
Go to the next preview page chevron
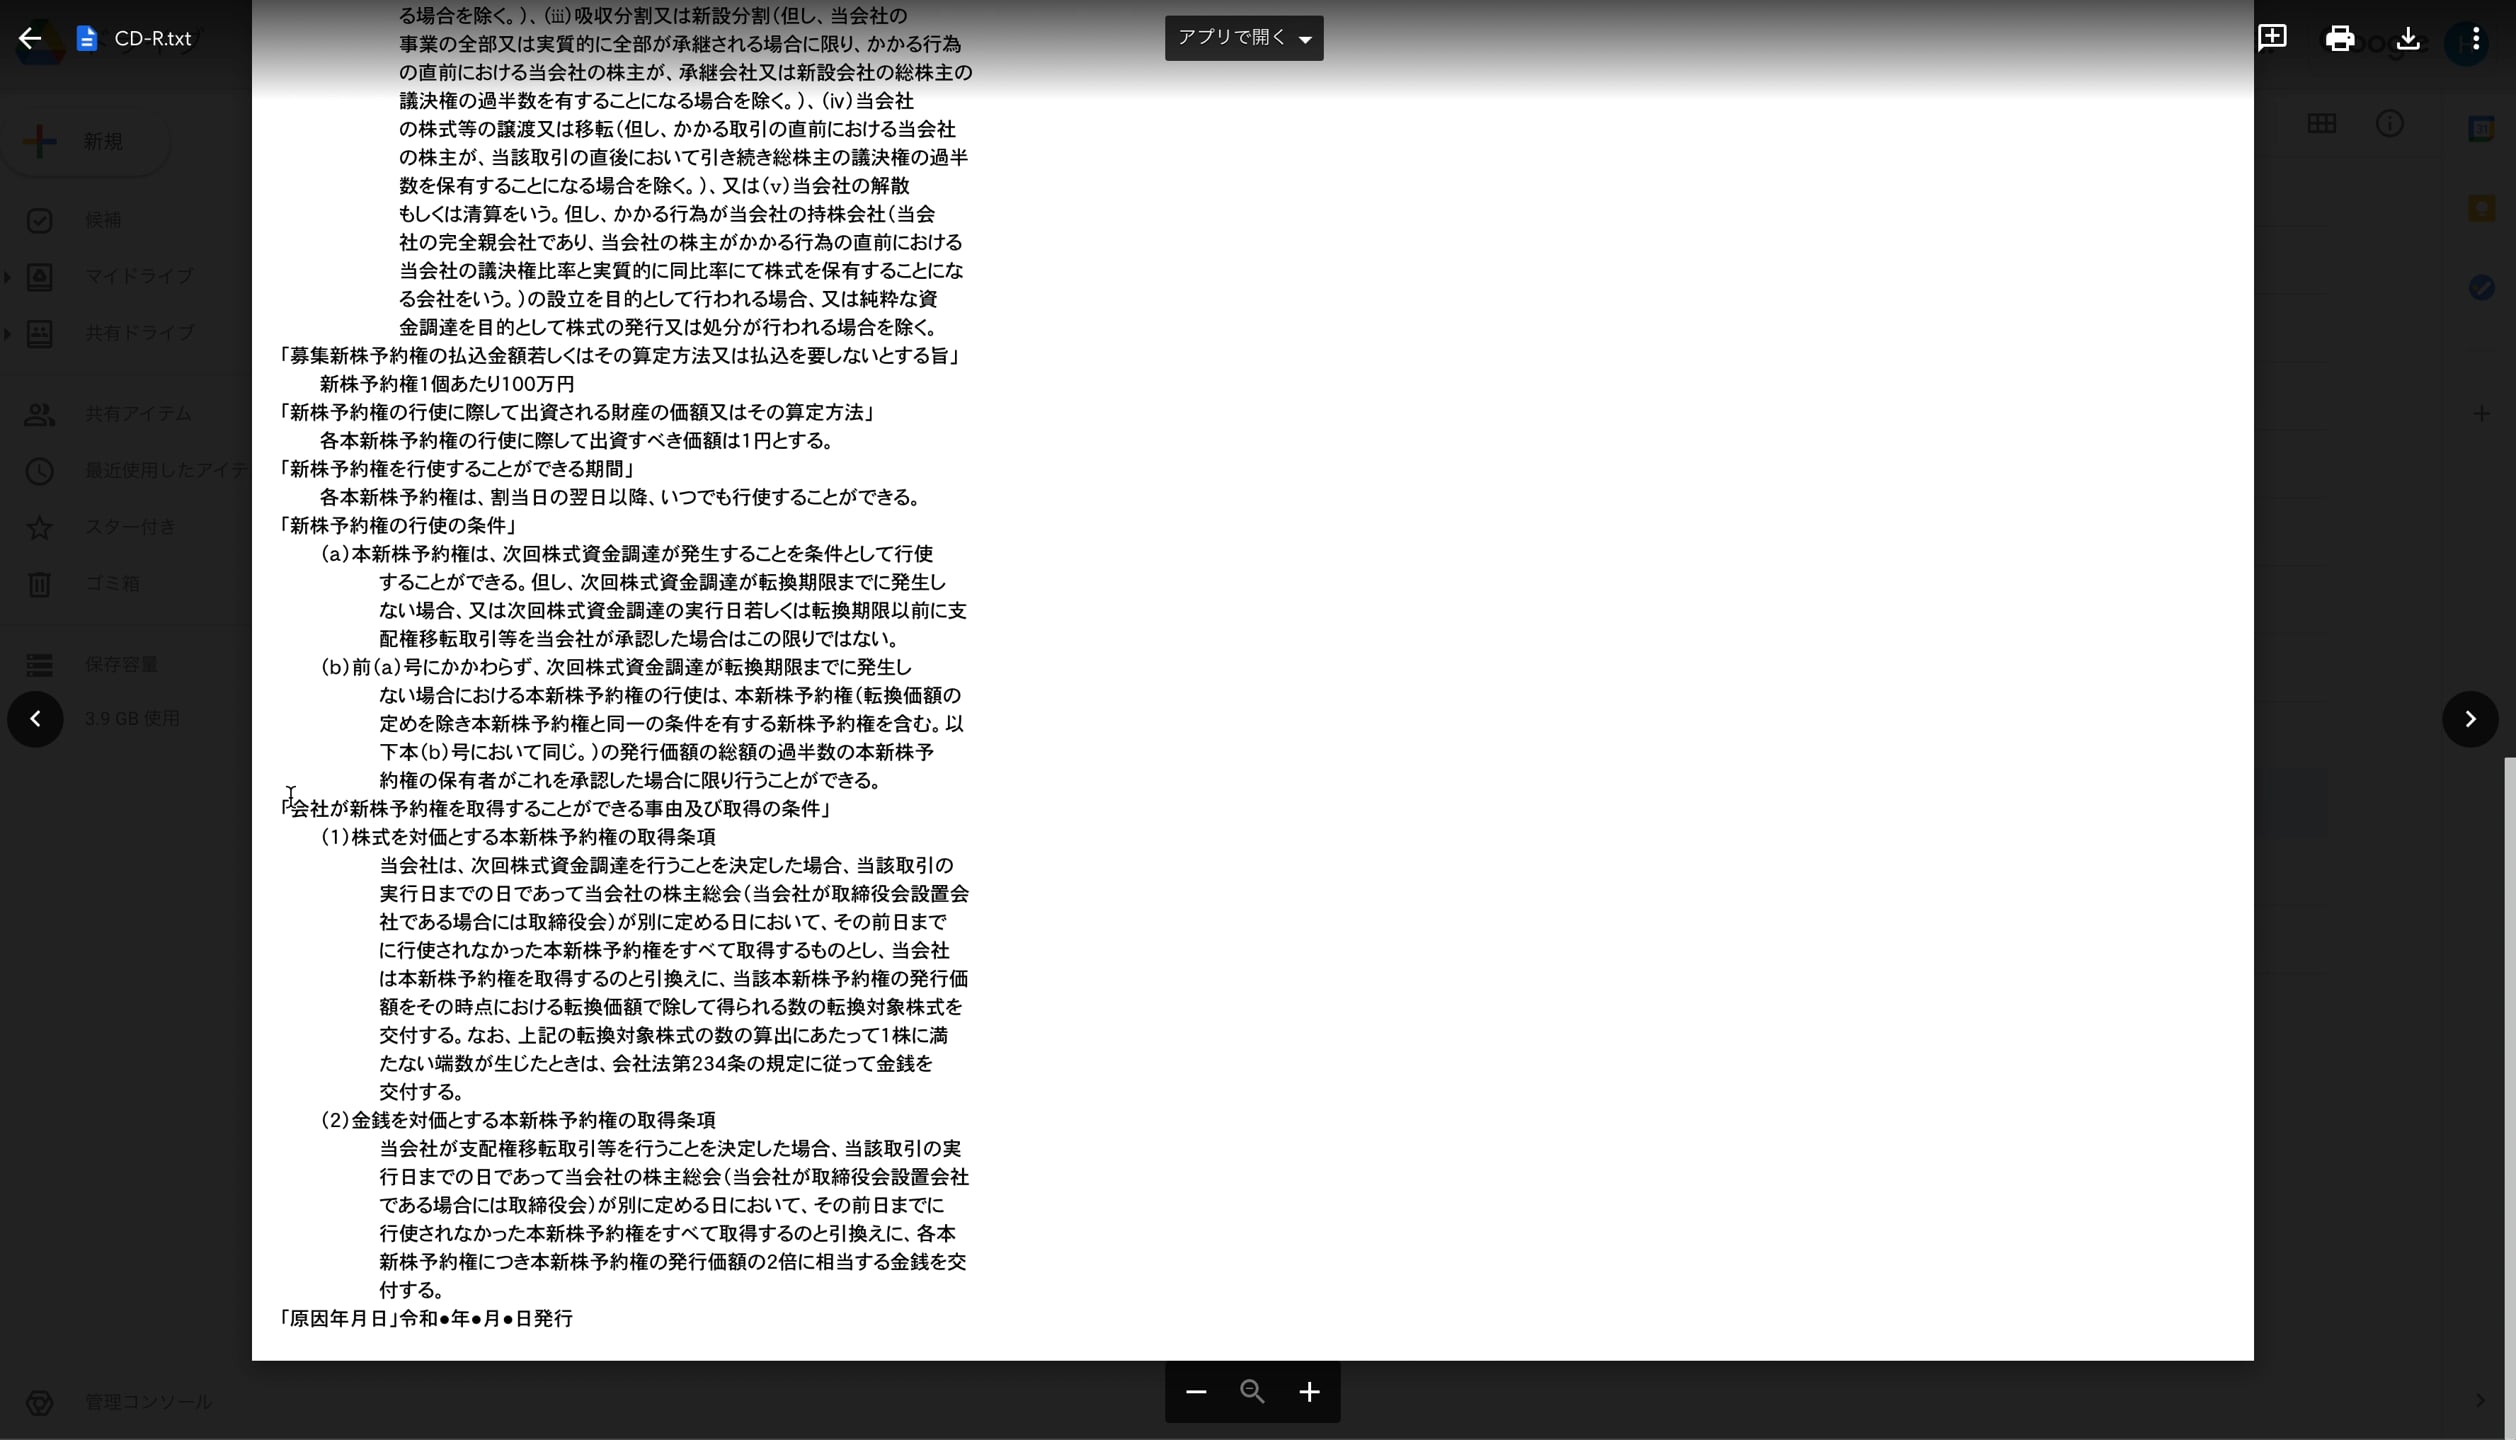point(2470,719)
